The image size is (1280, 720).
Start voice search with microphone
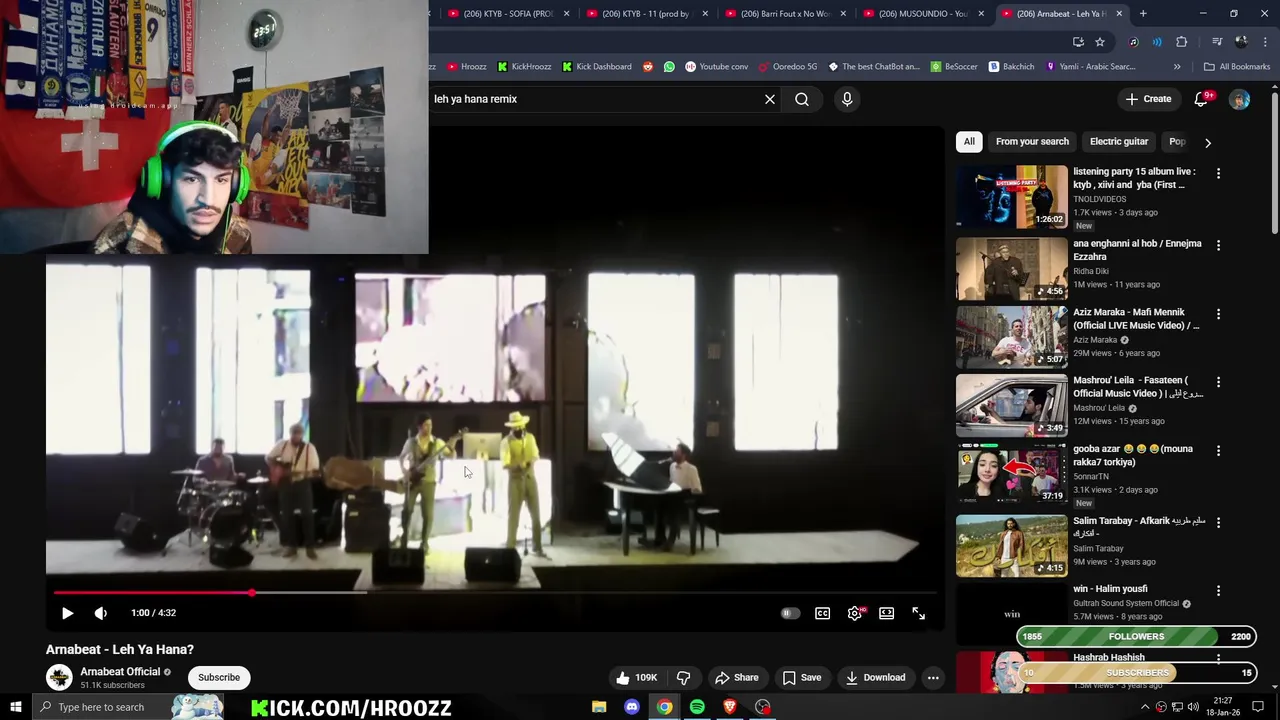click(x=847, y=99)
